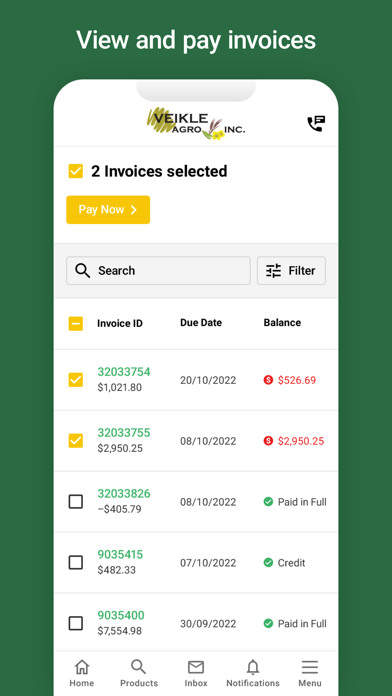This screenshot has height=696, width=392.
Task: Tap the phone contact icon in header
Action: pos(316,123)
